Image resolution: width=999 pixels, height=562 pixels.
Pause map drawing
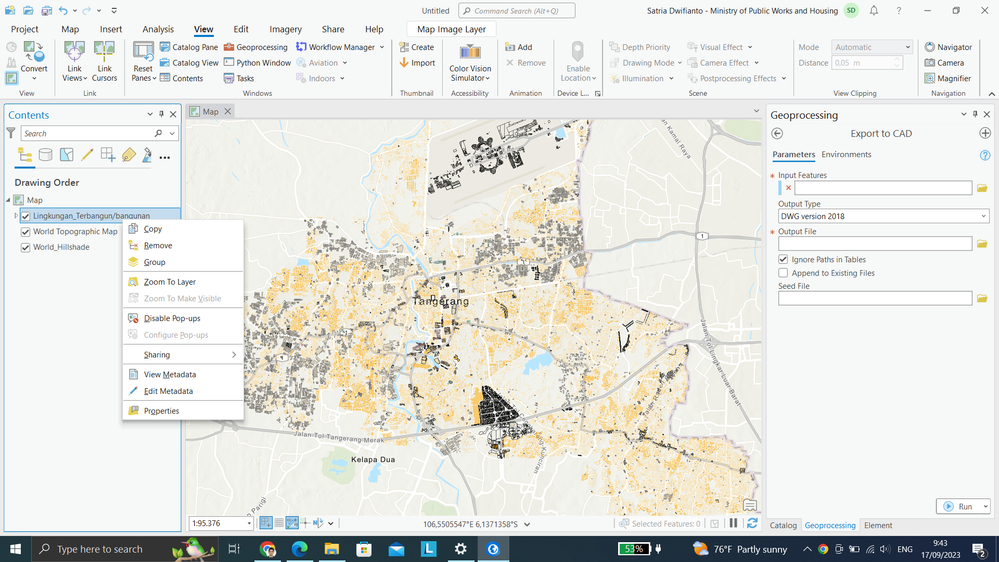coord(733,523)
